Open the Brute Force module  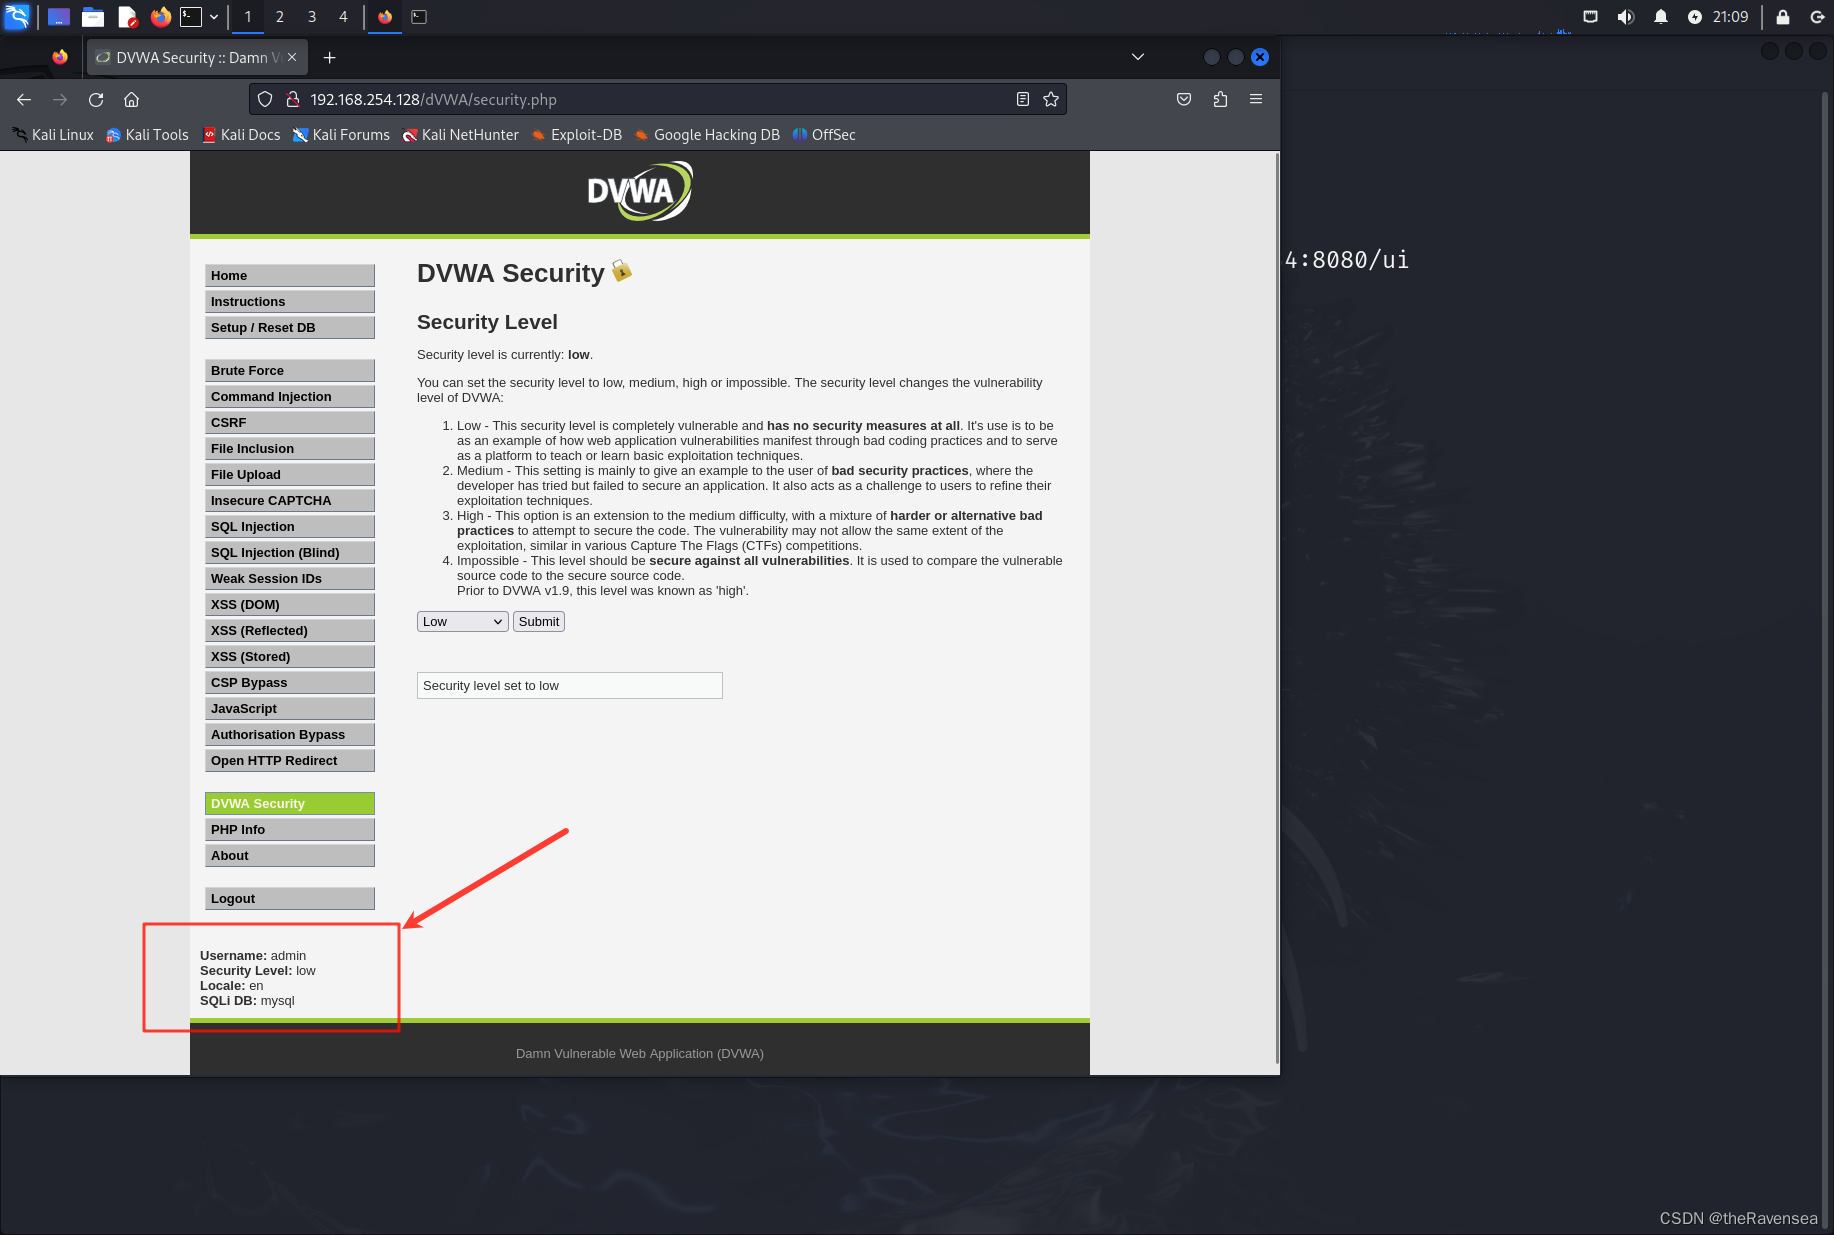pyautogui.click(x=290, y=371)
